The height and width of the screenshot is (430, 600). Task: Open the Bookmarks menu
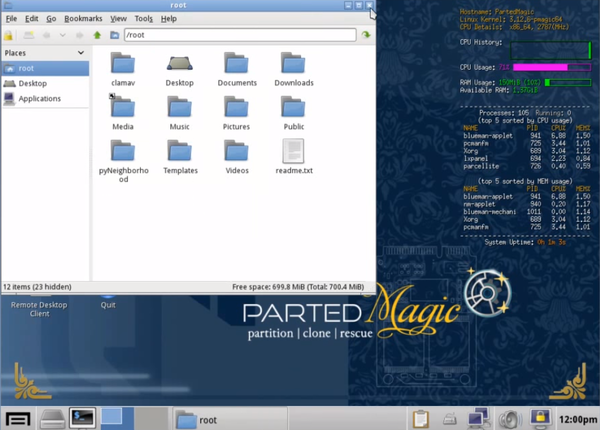[x=83, y=18]
